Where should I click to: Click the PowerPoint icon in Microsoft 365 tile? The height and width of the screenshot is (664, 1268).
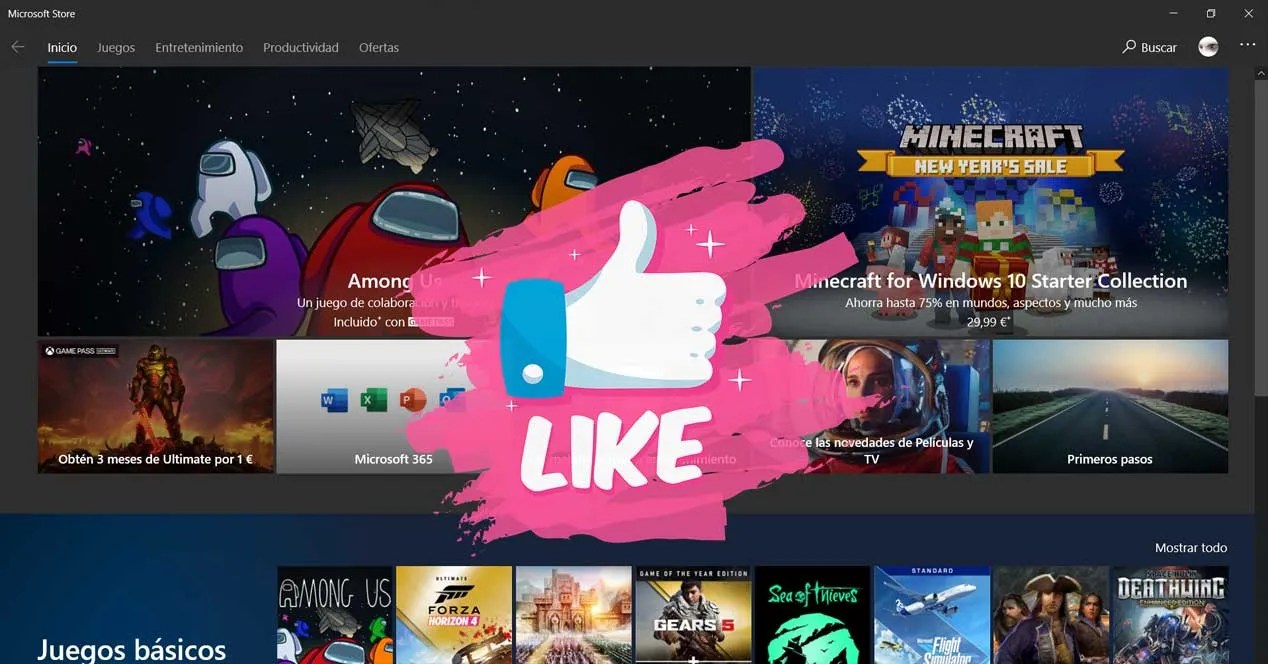coord(412,401)
